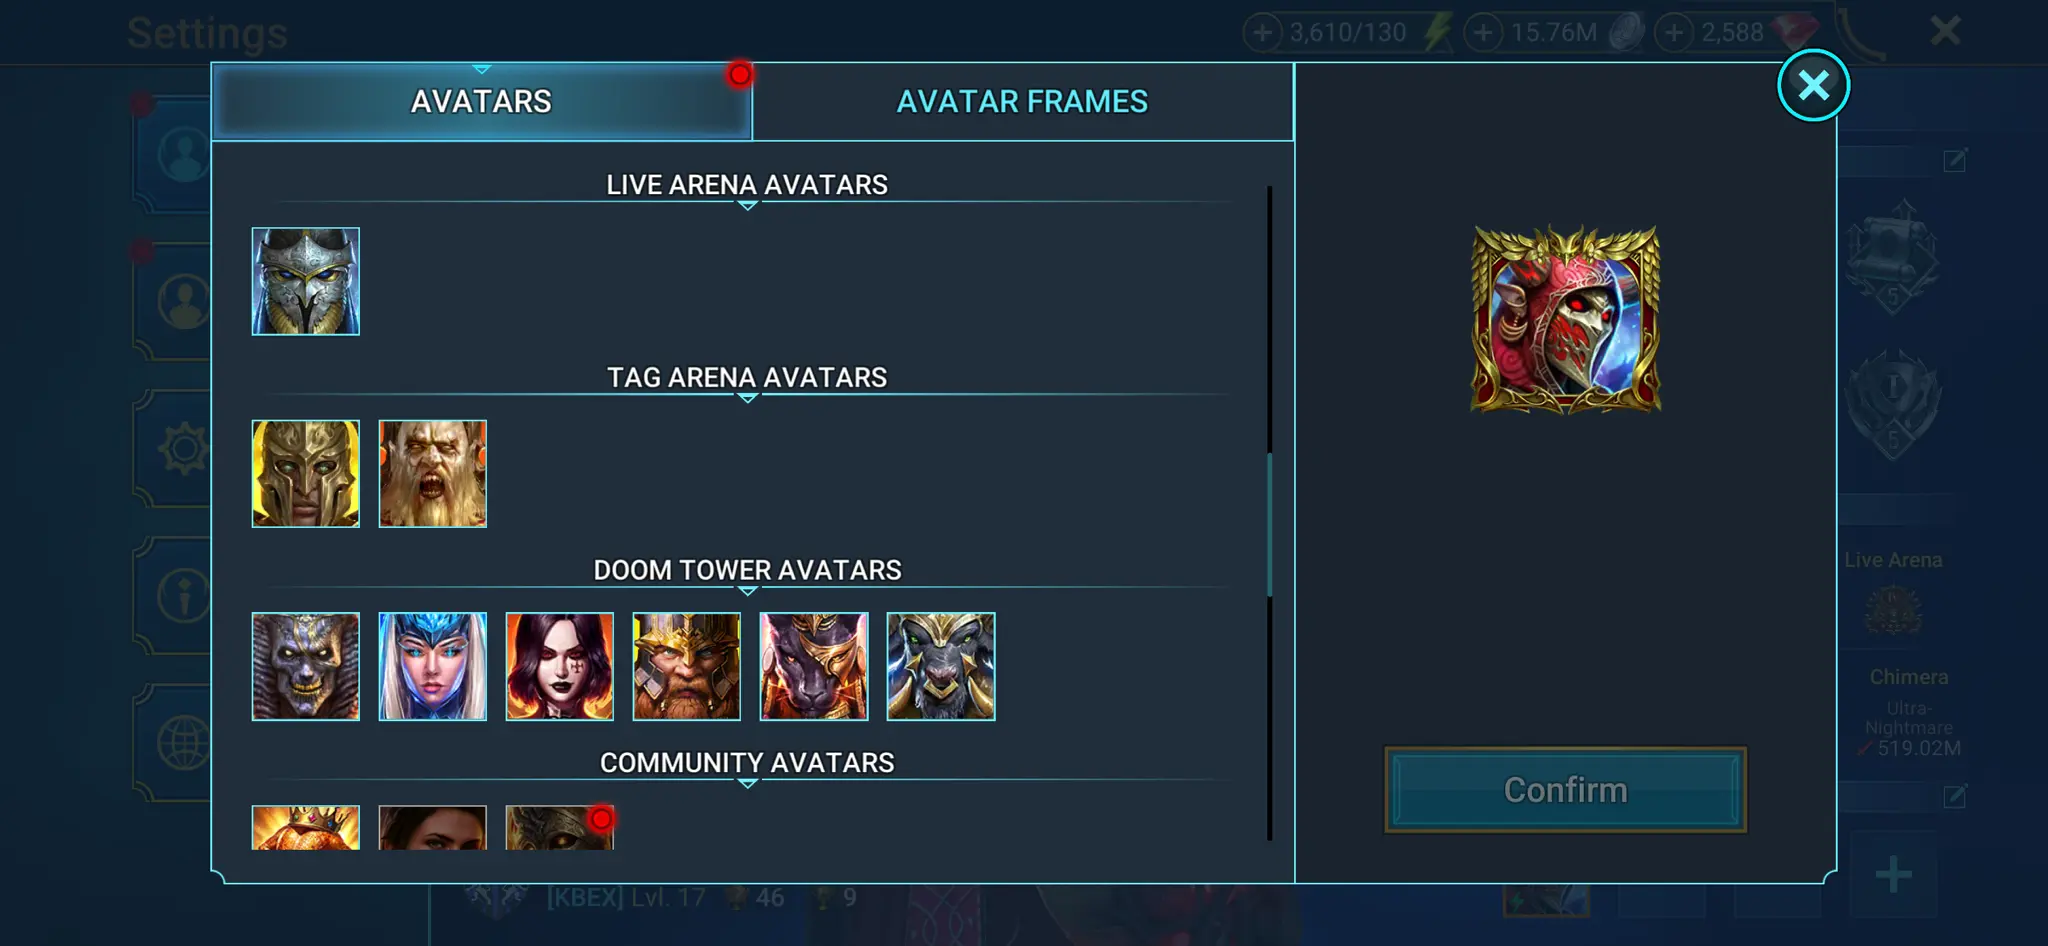
Task: Select the horned goat beast avatar
Action: point(940,666)
